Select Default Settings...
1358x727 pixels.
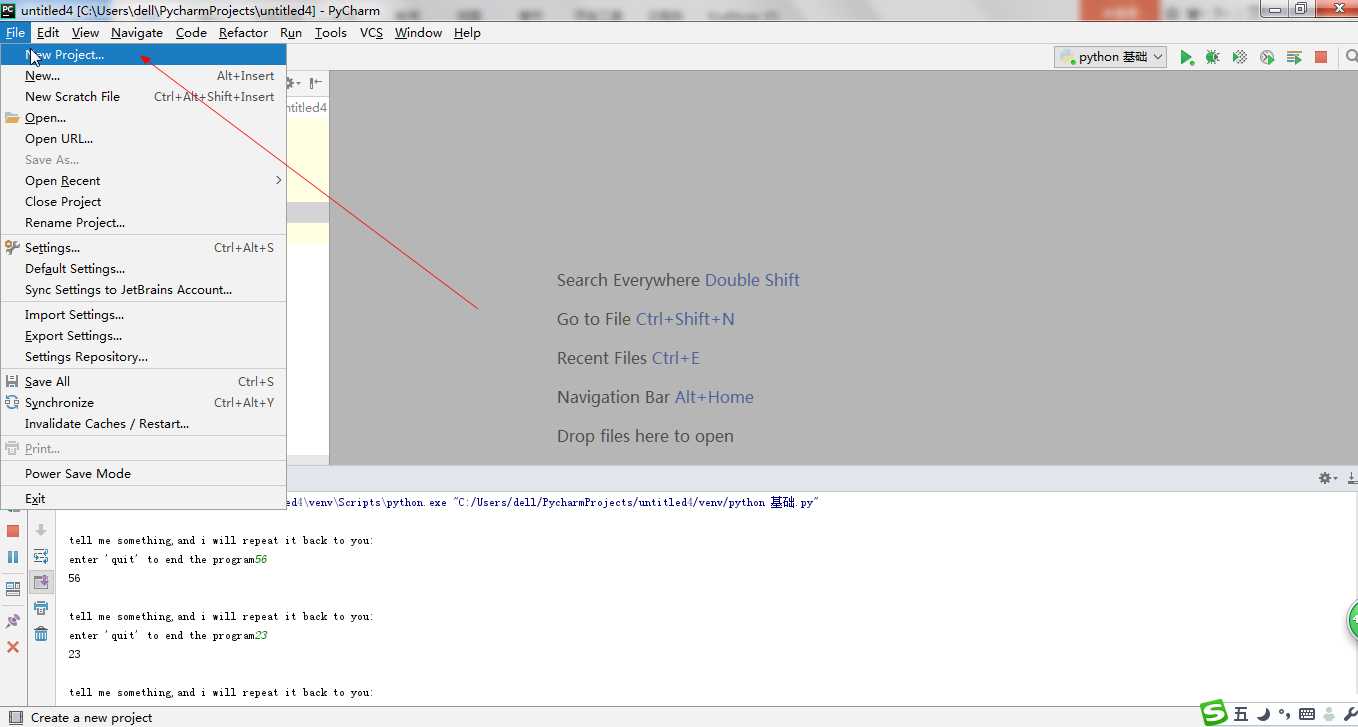coord(143,269)
